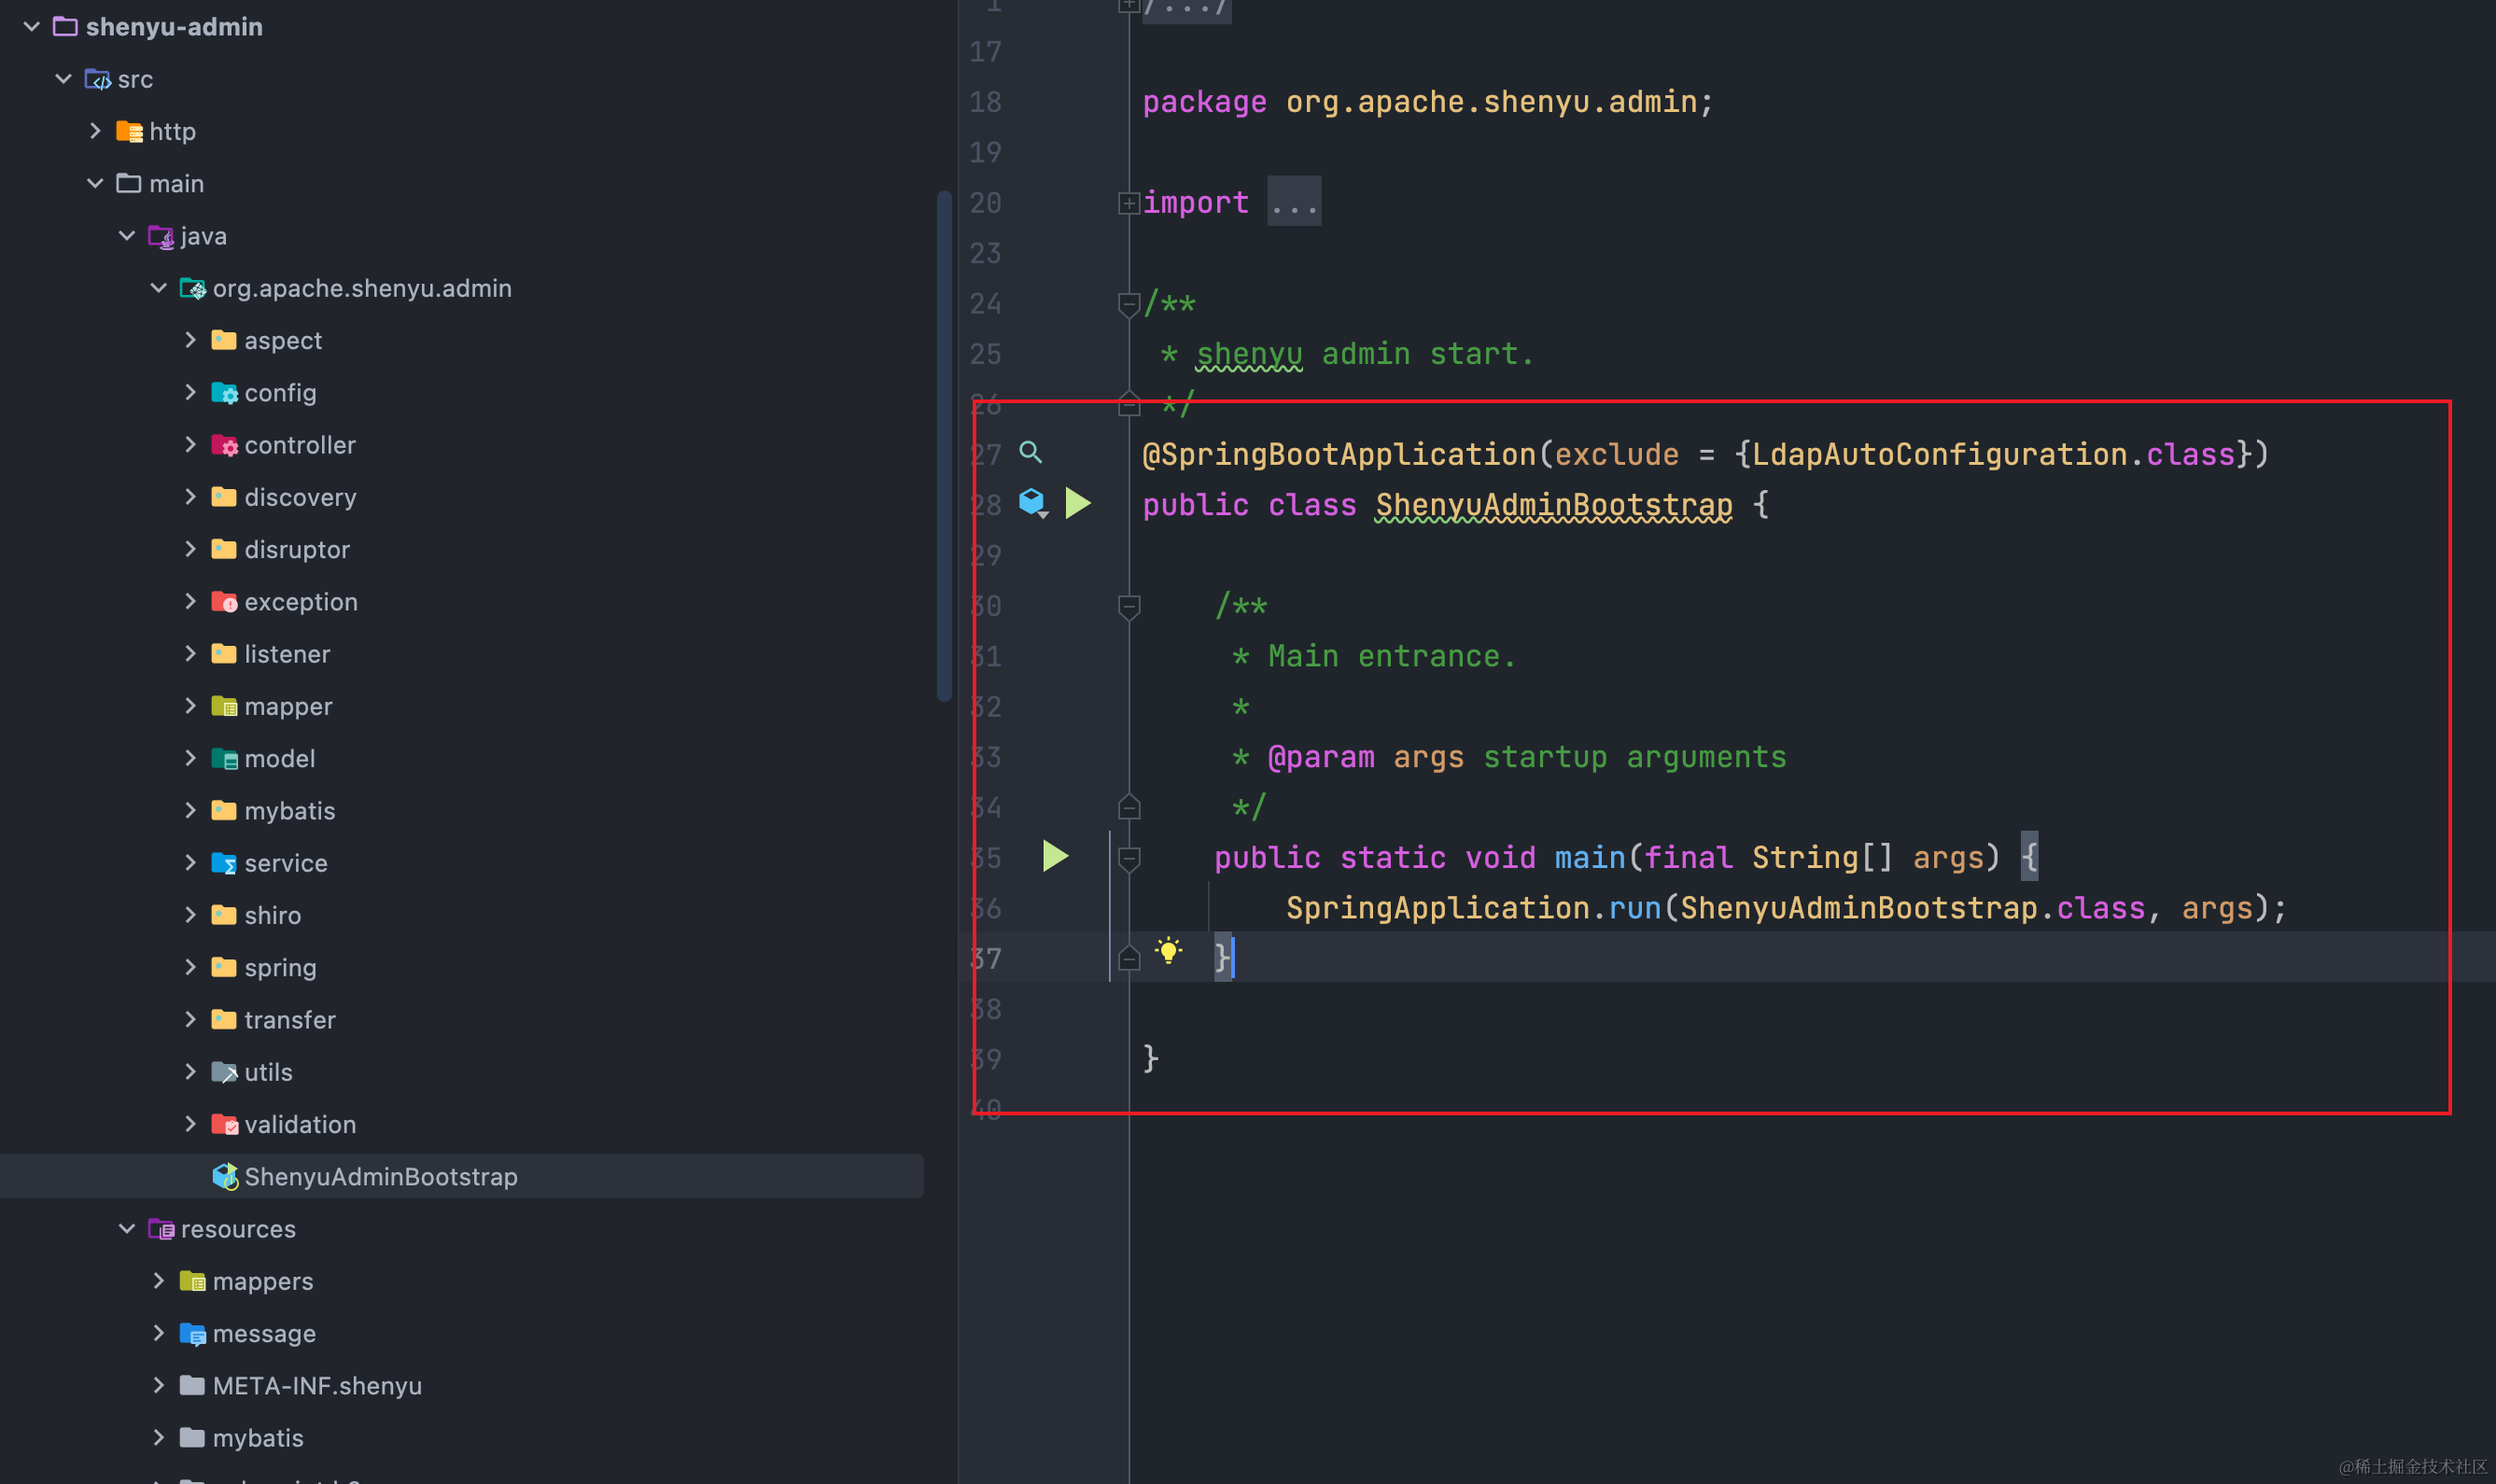Viewport: 2496px width, 1484px height.
Task: Select the config package folder icon
Action: click(x=224, y=393)
